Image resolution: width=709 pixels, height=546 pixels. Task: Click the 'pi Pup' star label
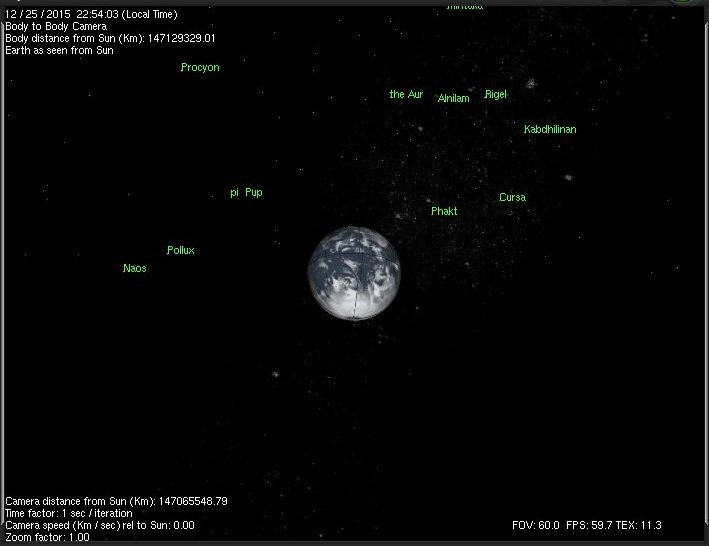coord(246,193)
